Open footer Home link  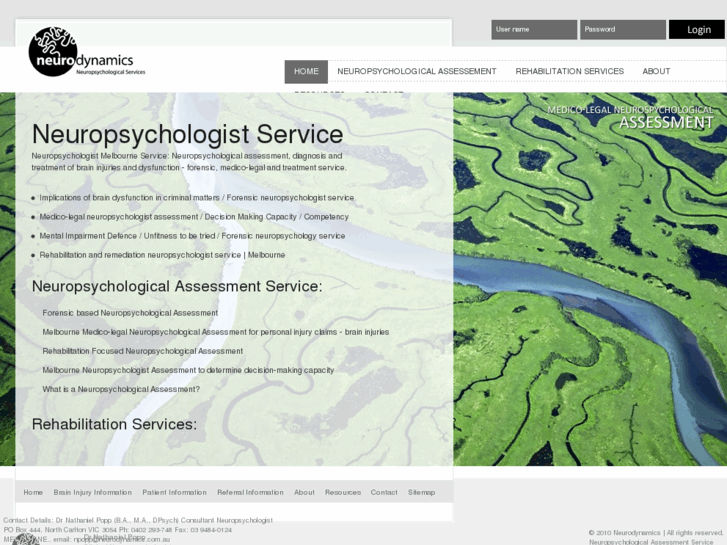coord(33,493)
